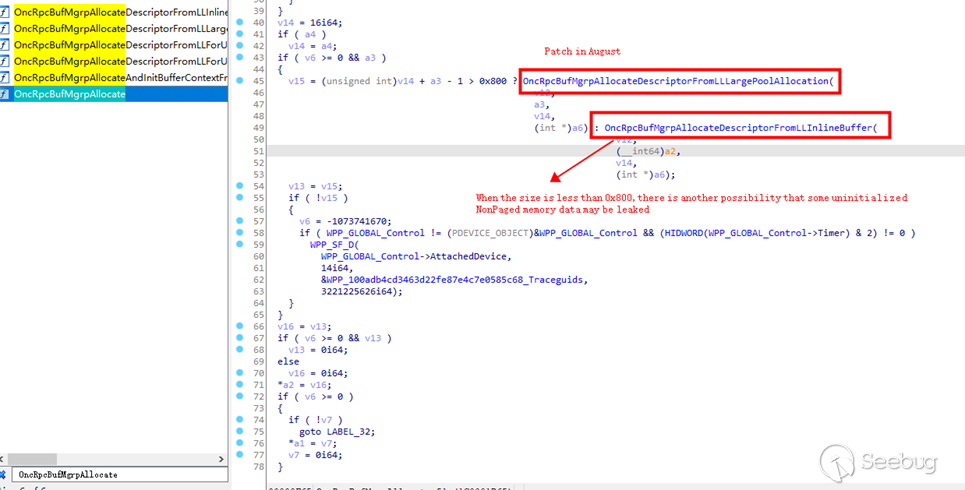The image size is (965, 490).
Task: Click 'if ( !v15 )' condition
Action: tap(318, 198)
